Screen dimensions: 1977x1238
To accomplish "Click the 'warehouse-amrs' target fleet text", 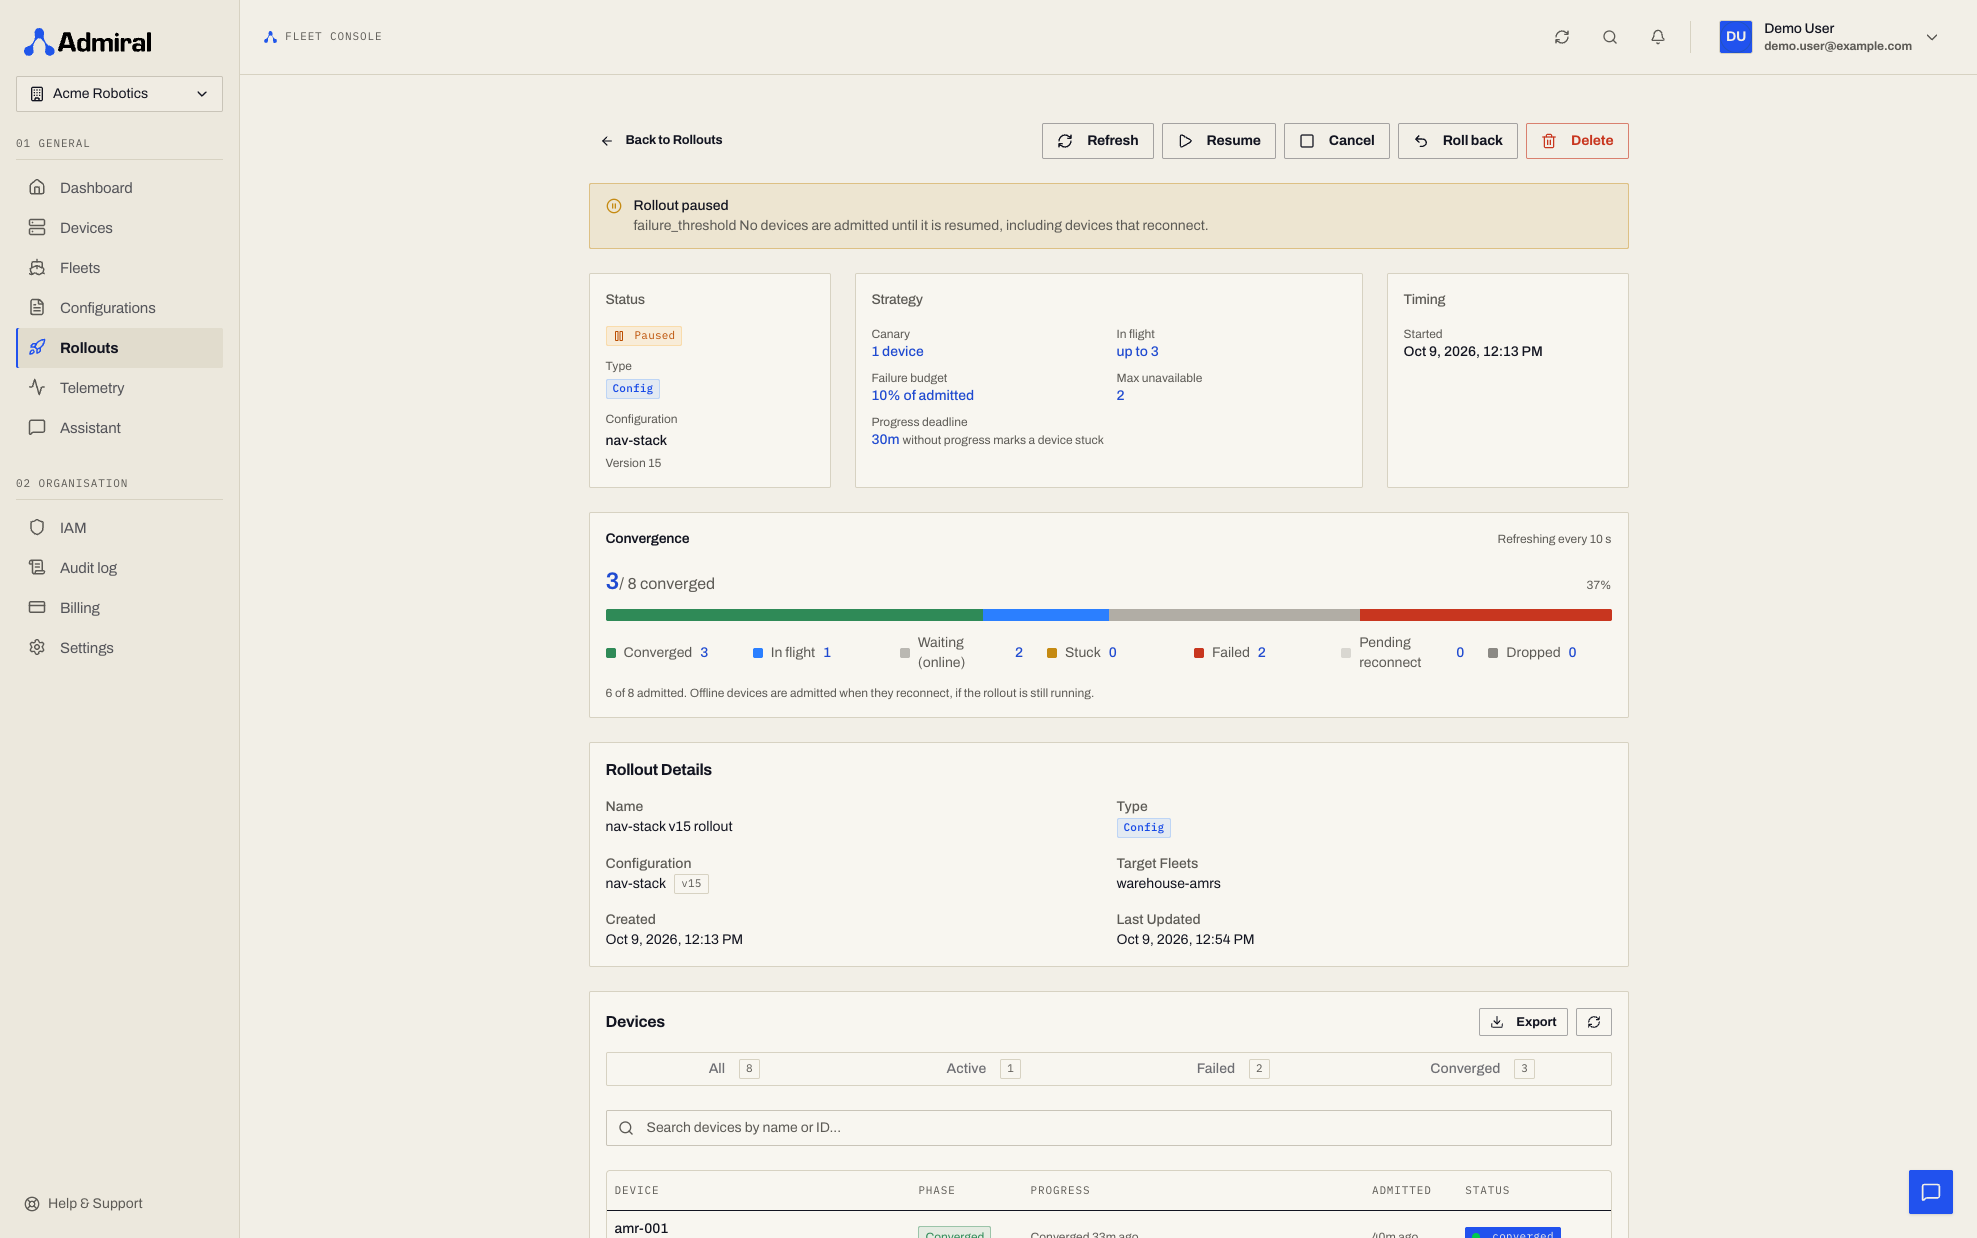I will [1168, 884].
